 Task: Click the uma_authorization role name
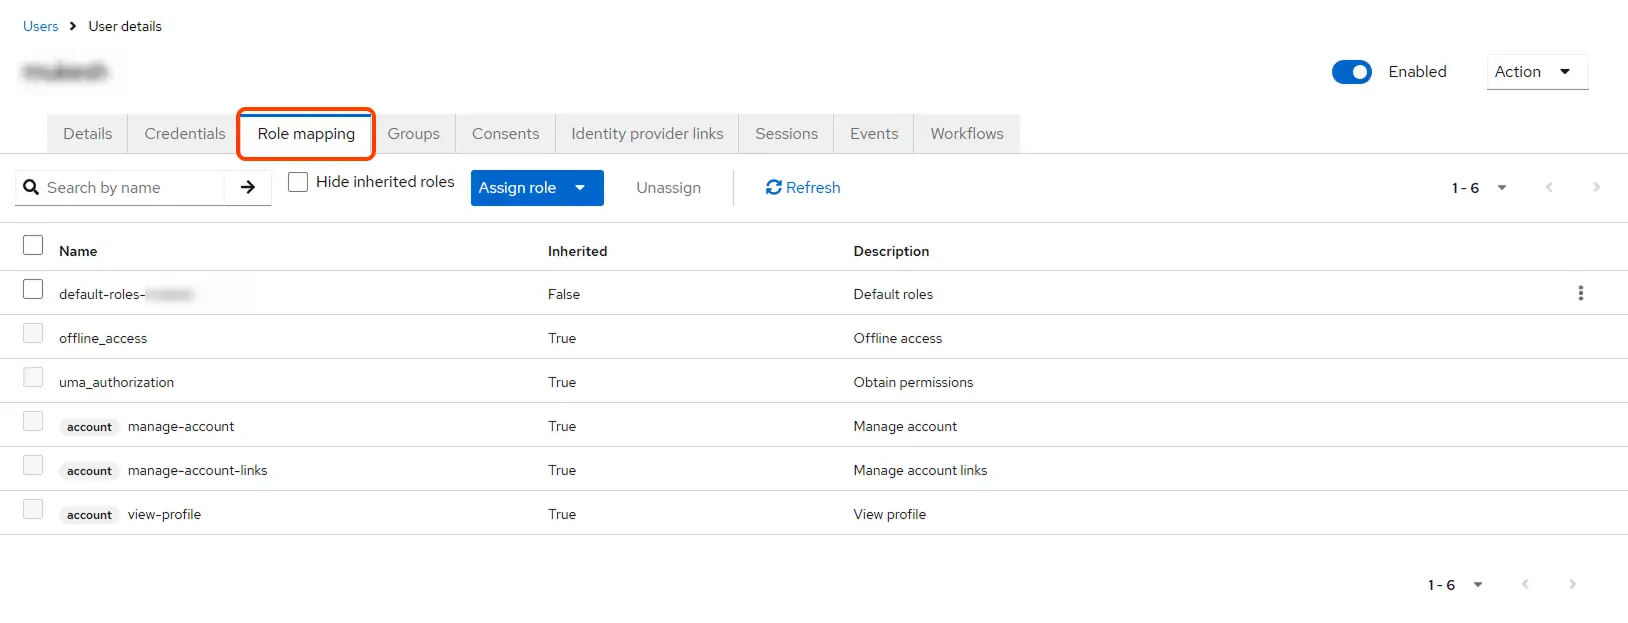click(116, 382)
